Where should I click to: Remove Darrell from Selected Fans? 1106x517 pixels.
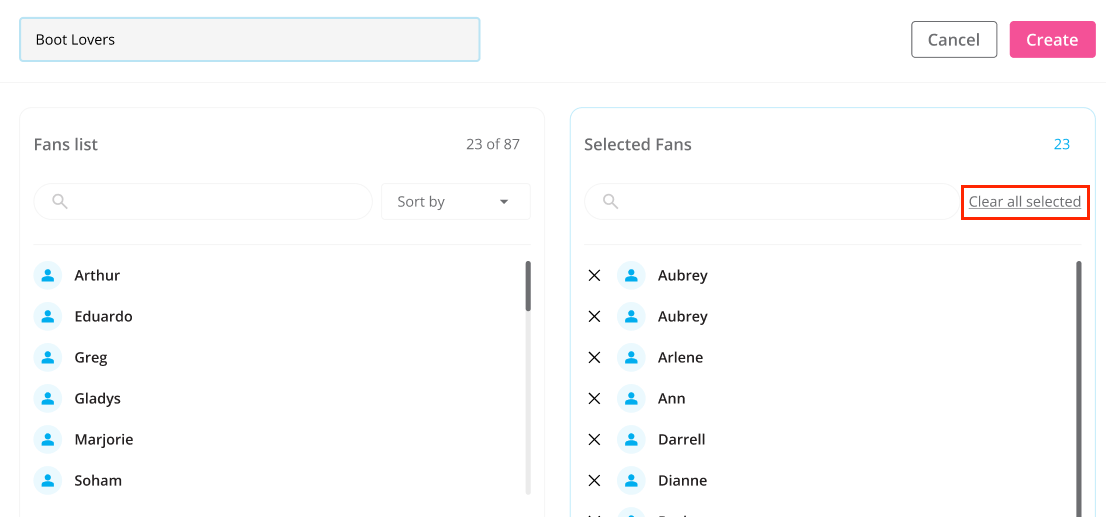tap(594, 439)
